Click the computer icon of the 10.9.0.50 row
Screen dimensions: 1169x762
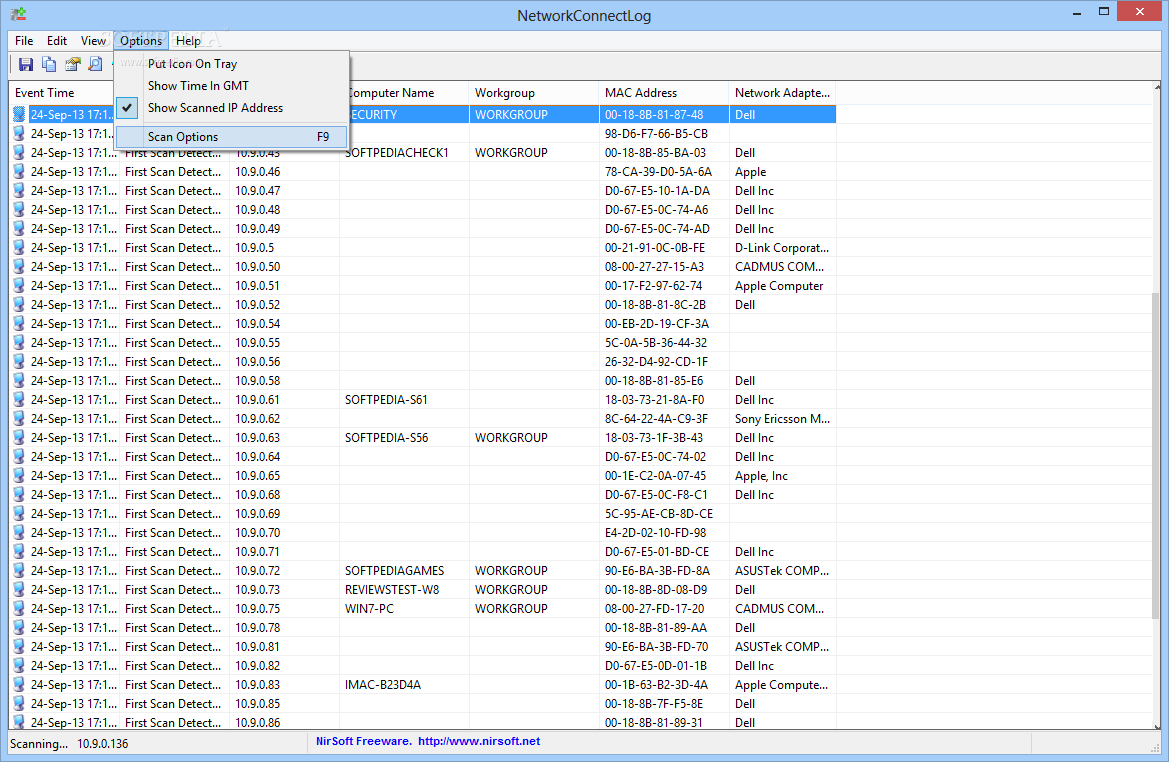[x=19, y=267]
